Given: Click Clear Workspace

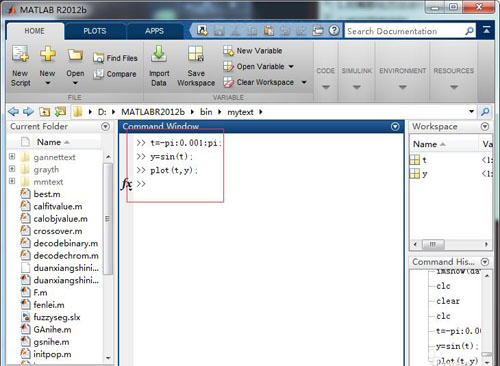Looking at the screenshot, I should coord(259,82).
